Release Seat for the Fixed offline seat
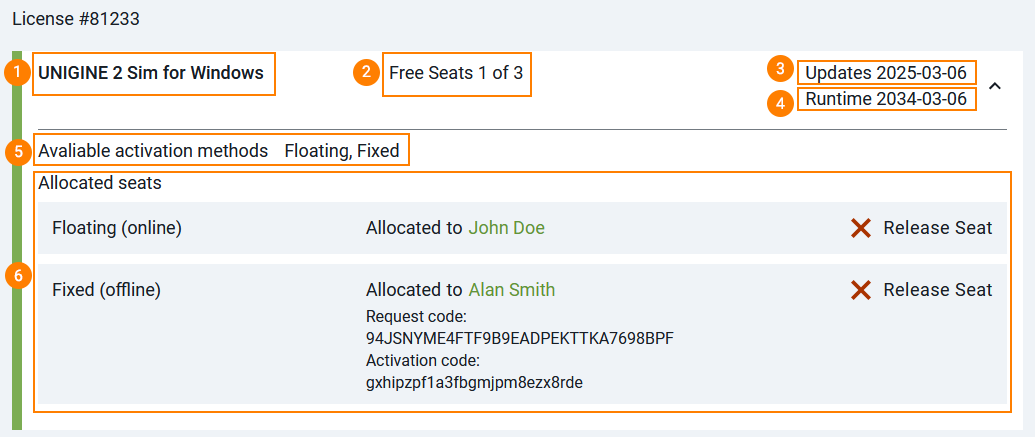Screen dimensions: 1035x437 pos(937,290)
